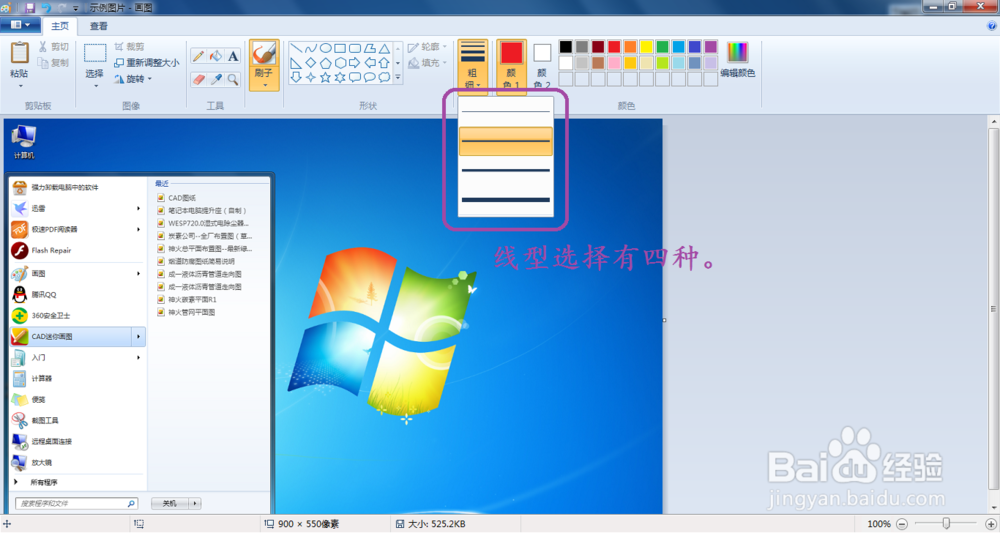Choose the Oval callout shape
Viewport: 1000px width, 533px height.
click(369, 77)
